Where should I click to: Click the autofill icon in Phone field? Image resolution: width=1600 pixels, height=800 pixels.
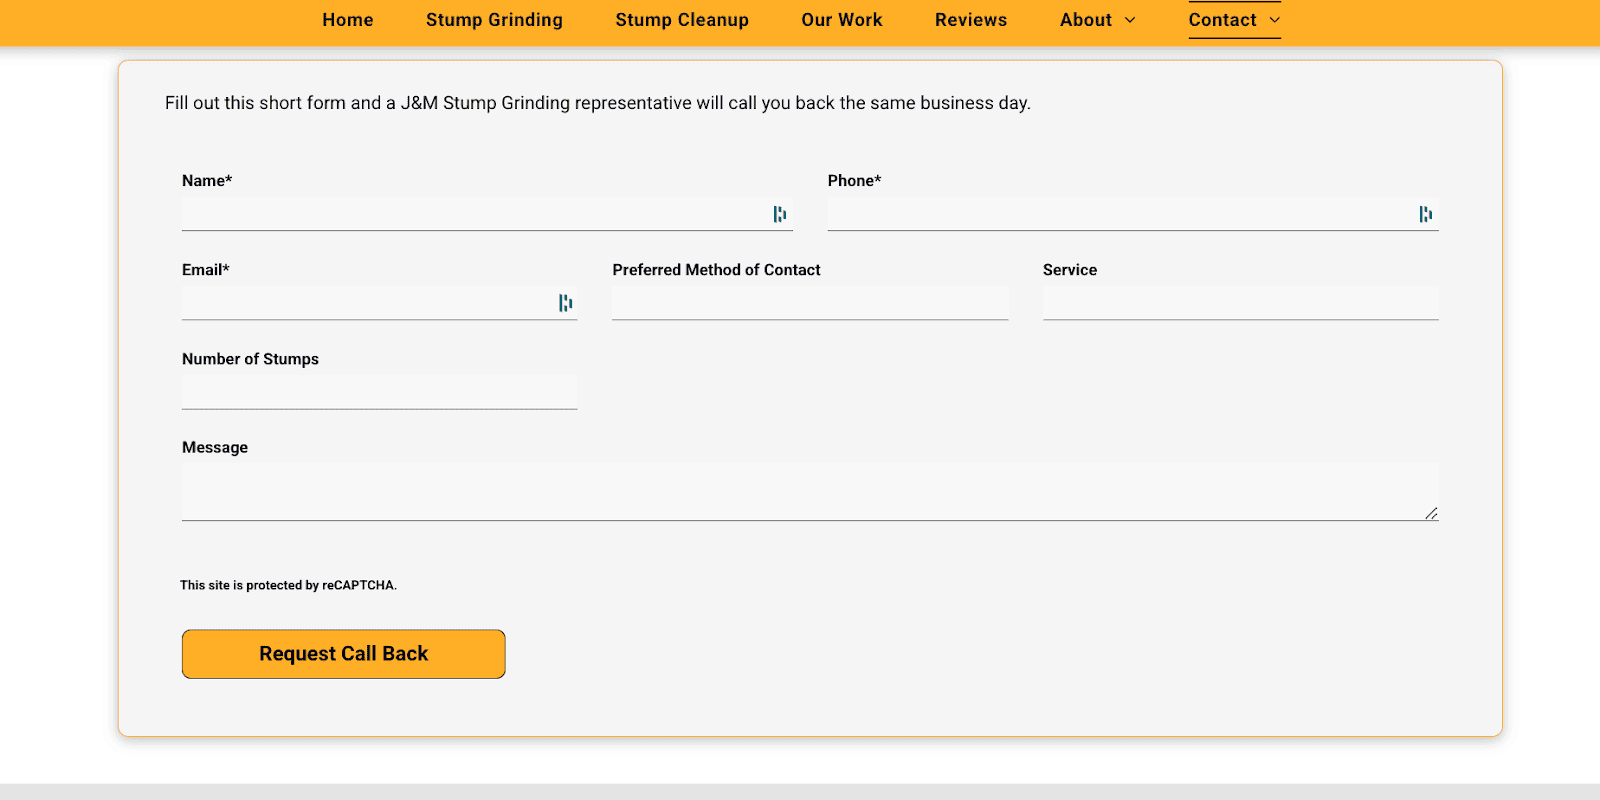[x=1425, y=214]
